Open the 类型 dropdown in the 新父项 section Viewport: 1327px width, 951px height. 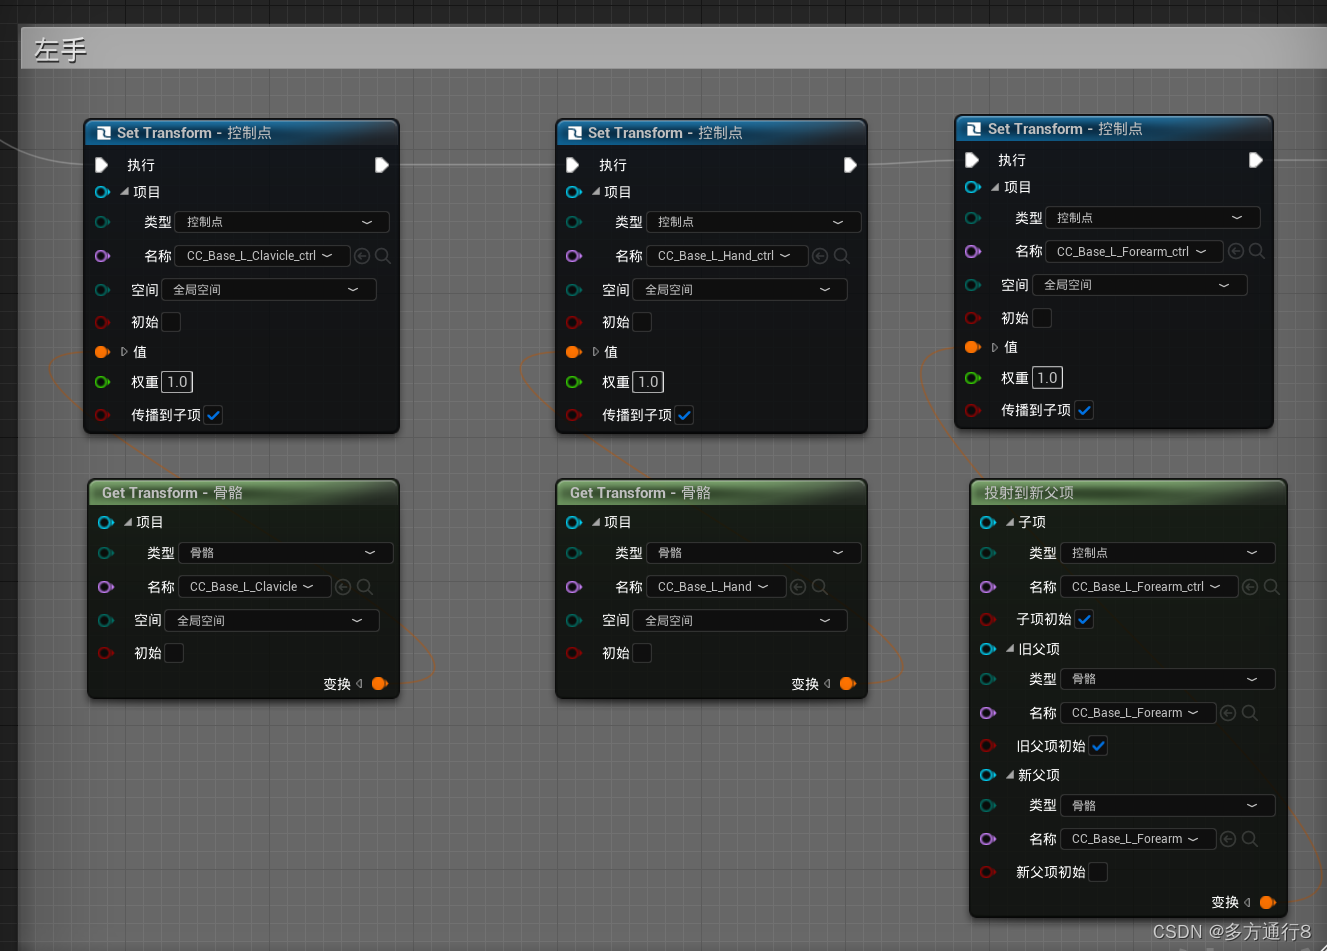(1166, 805)
